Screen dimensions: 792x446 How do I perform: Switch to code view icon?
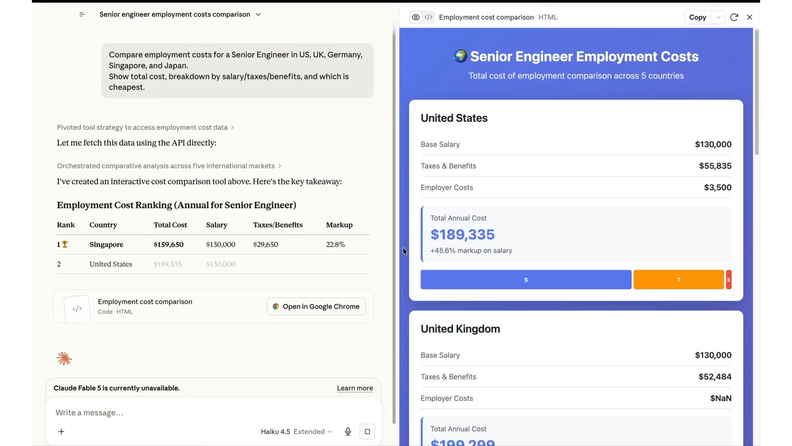[428, 17]
